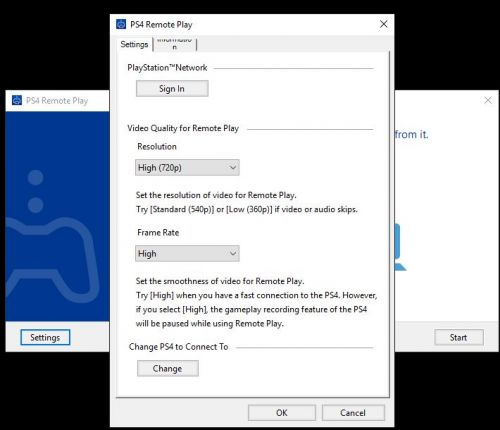500x430 pixels.
Task: Click the Frame Rate label text
Action: click(x=158, y=232)
